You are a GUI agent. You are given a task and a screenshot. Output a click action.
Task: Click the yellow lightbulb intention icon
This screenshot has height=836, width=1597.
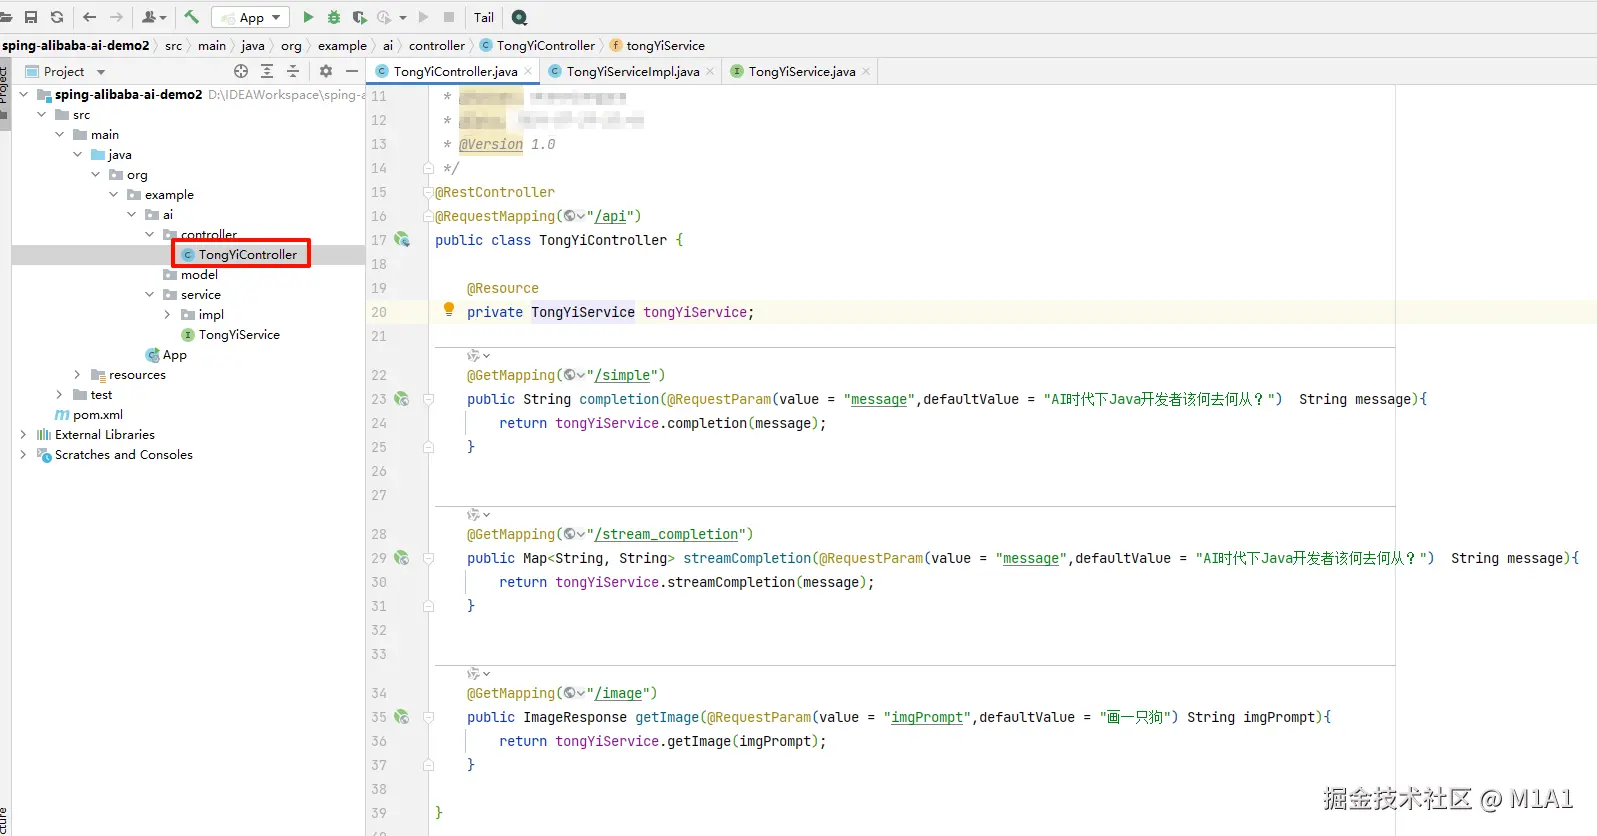click(449, 310)
